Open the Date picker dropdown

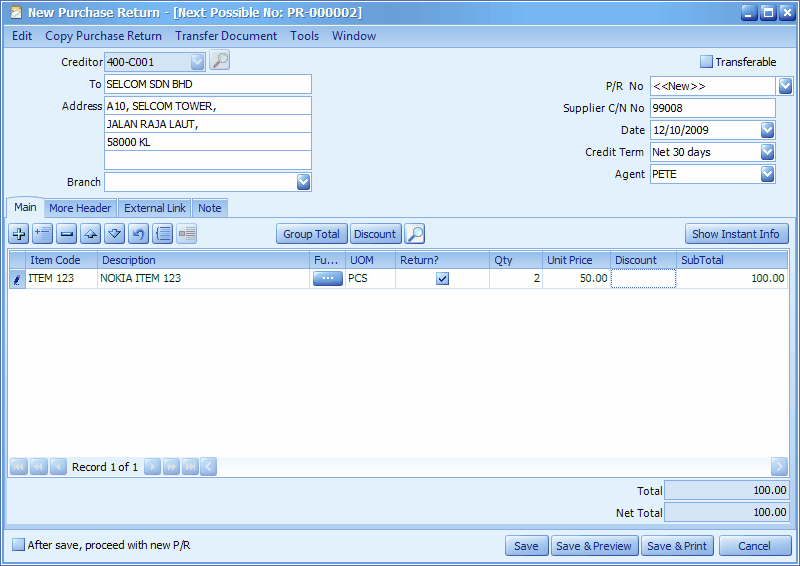click(767, 130)
